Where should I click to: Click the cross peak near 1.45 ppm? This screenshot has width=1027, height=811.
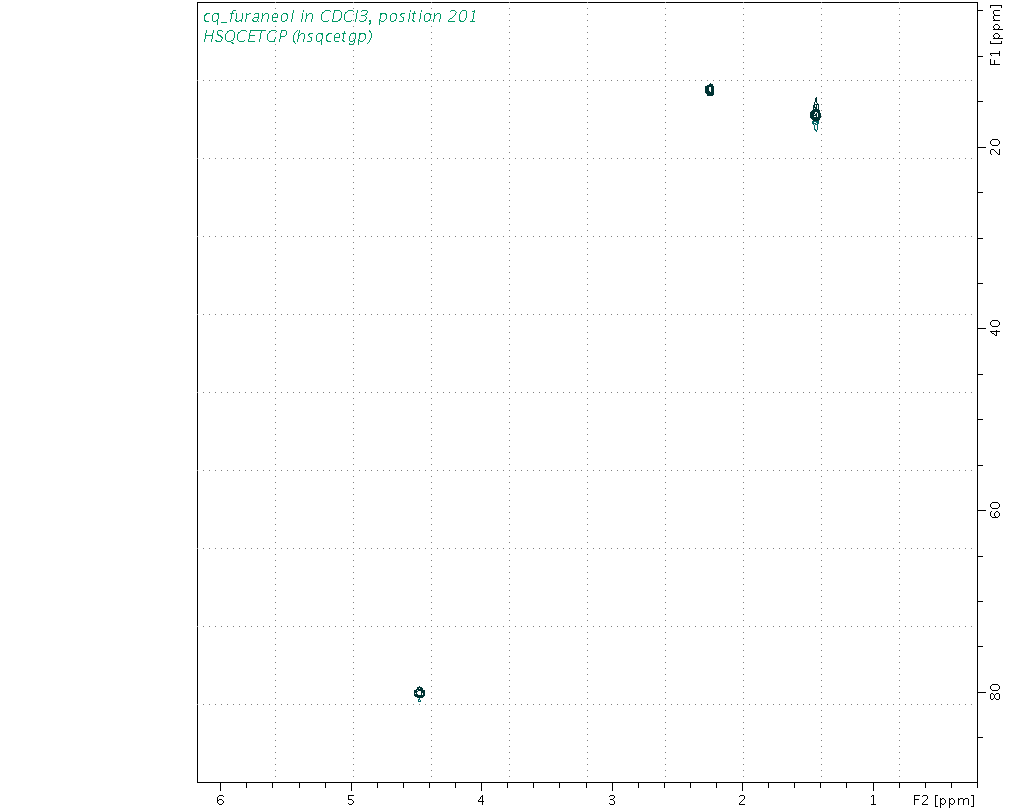pos(815,115)
